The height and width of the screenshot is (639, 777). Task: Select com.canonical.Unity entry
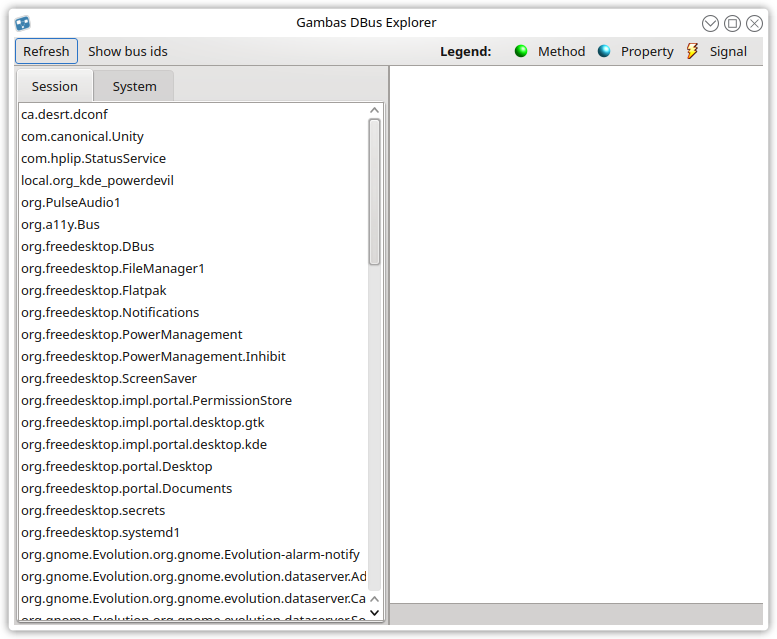193,136
